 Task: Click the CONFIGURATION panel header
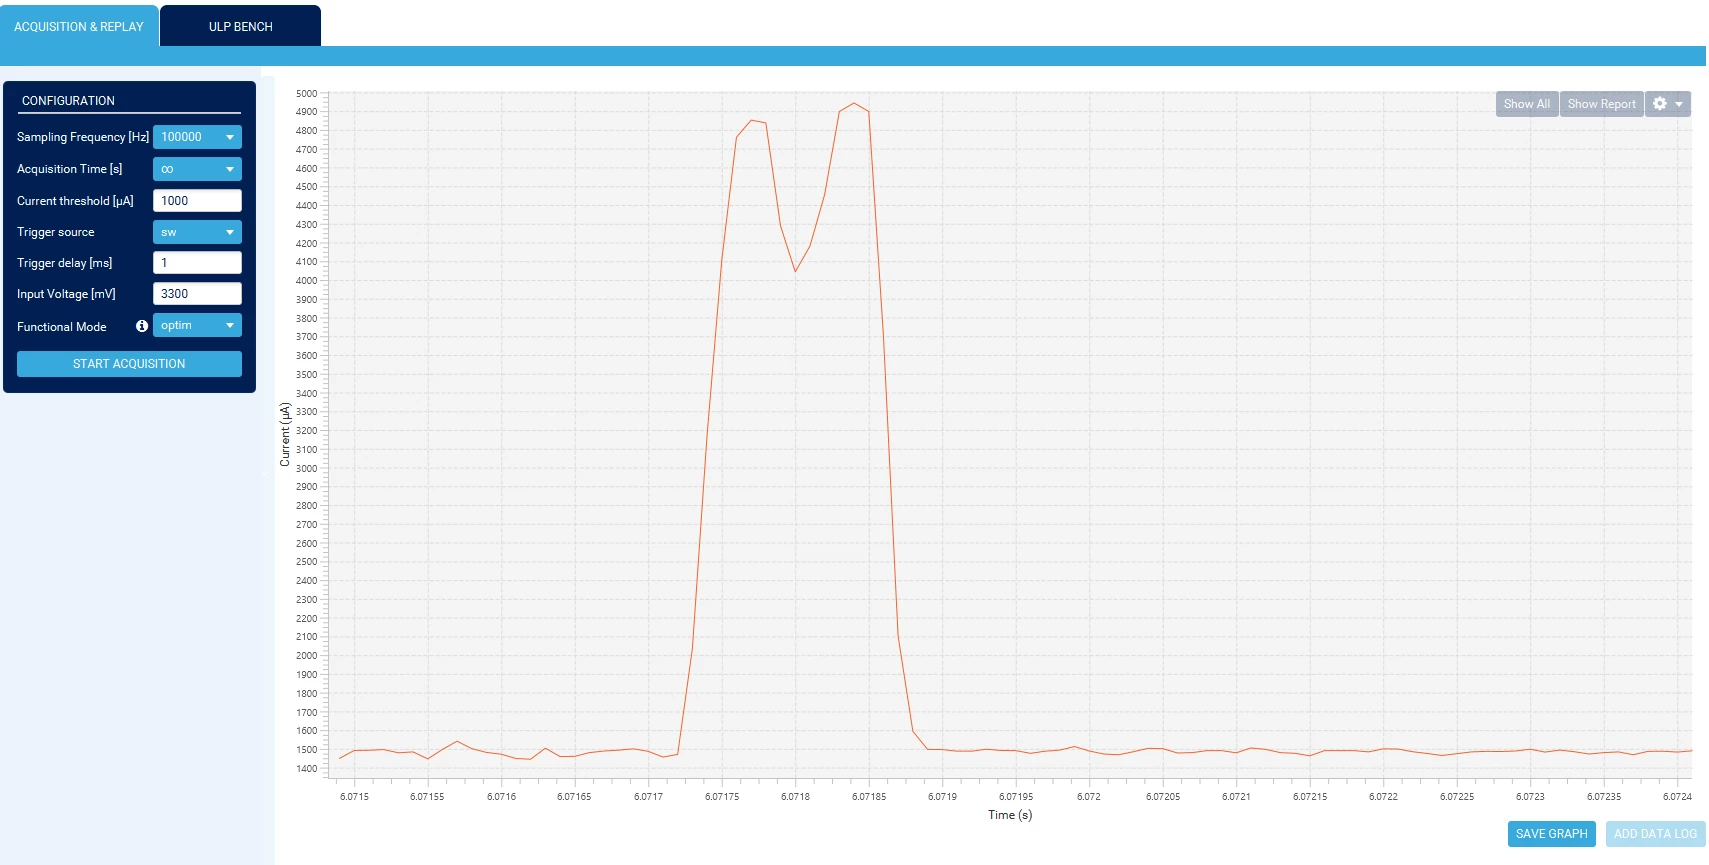coord(68,101)
